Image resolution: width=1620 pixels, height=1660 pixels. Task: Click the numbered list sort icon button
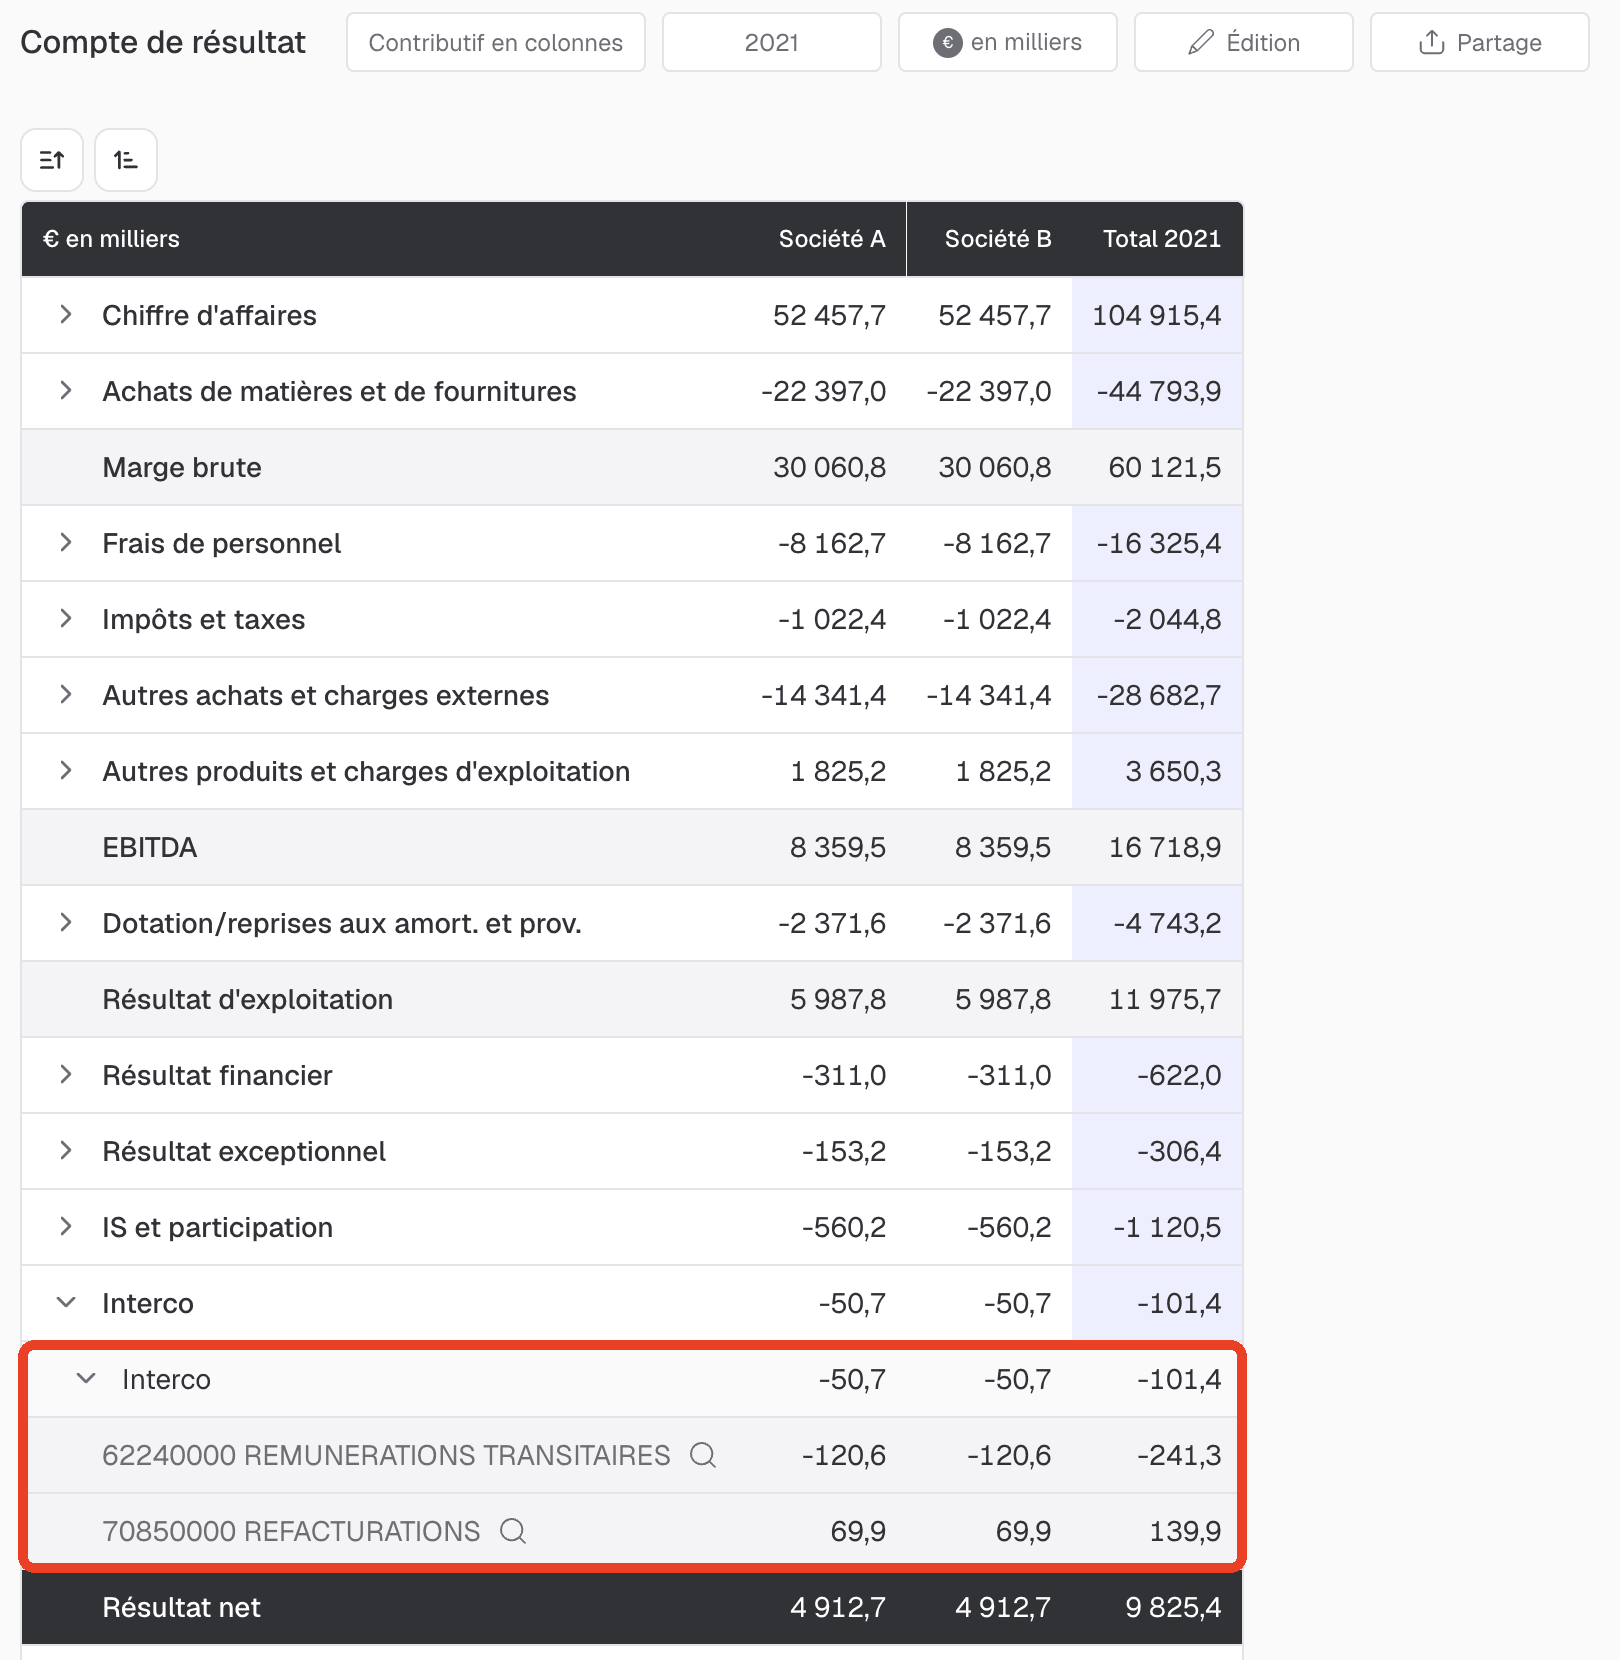[126, 160]
